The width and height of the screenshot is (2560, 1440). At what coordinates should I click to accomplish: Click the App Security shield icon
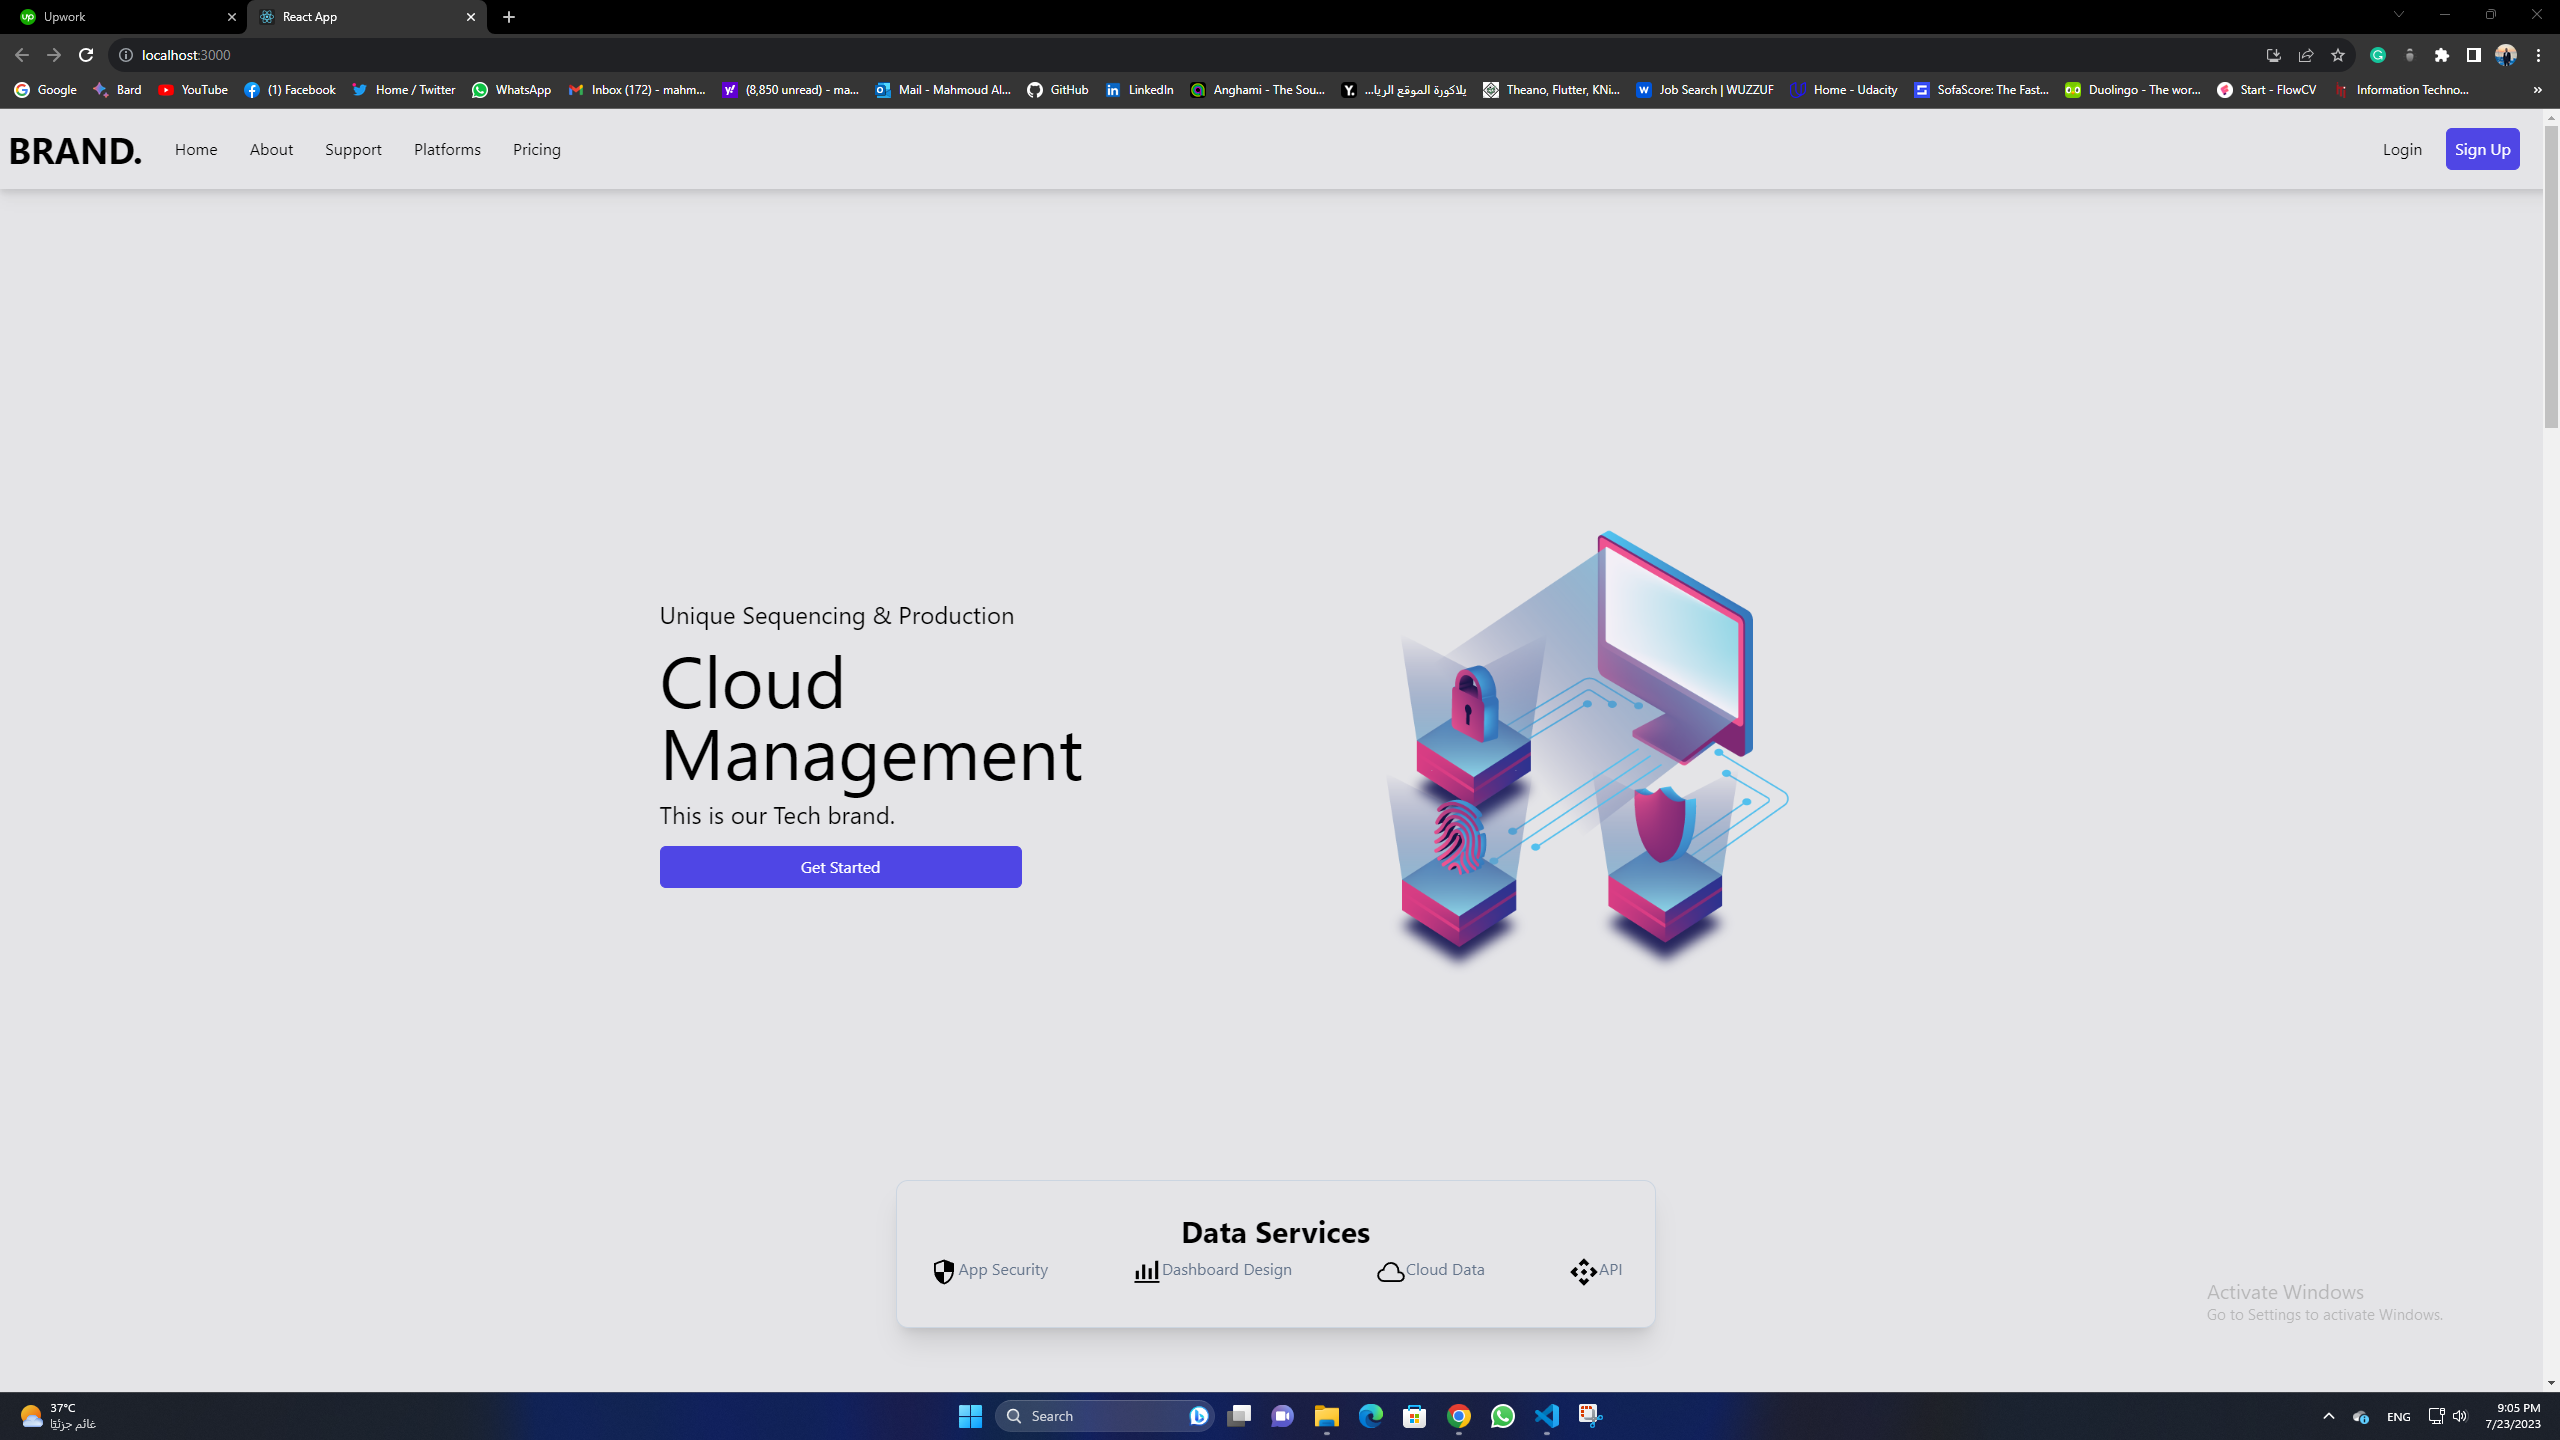coord(943,1271)
